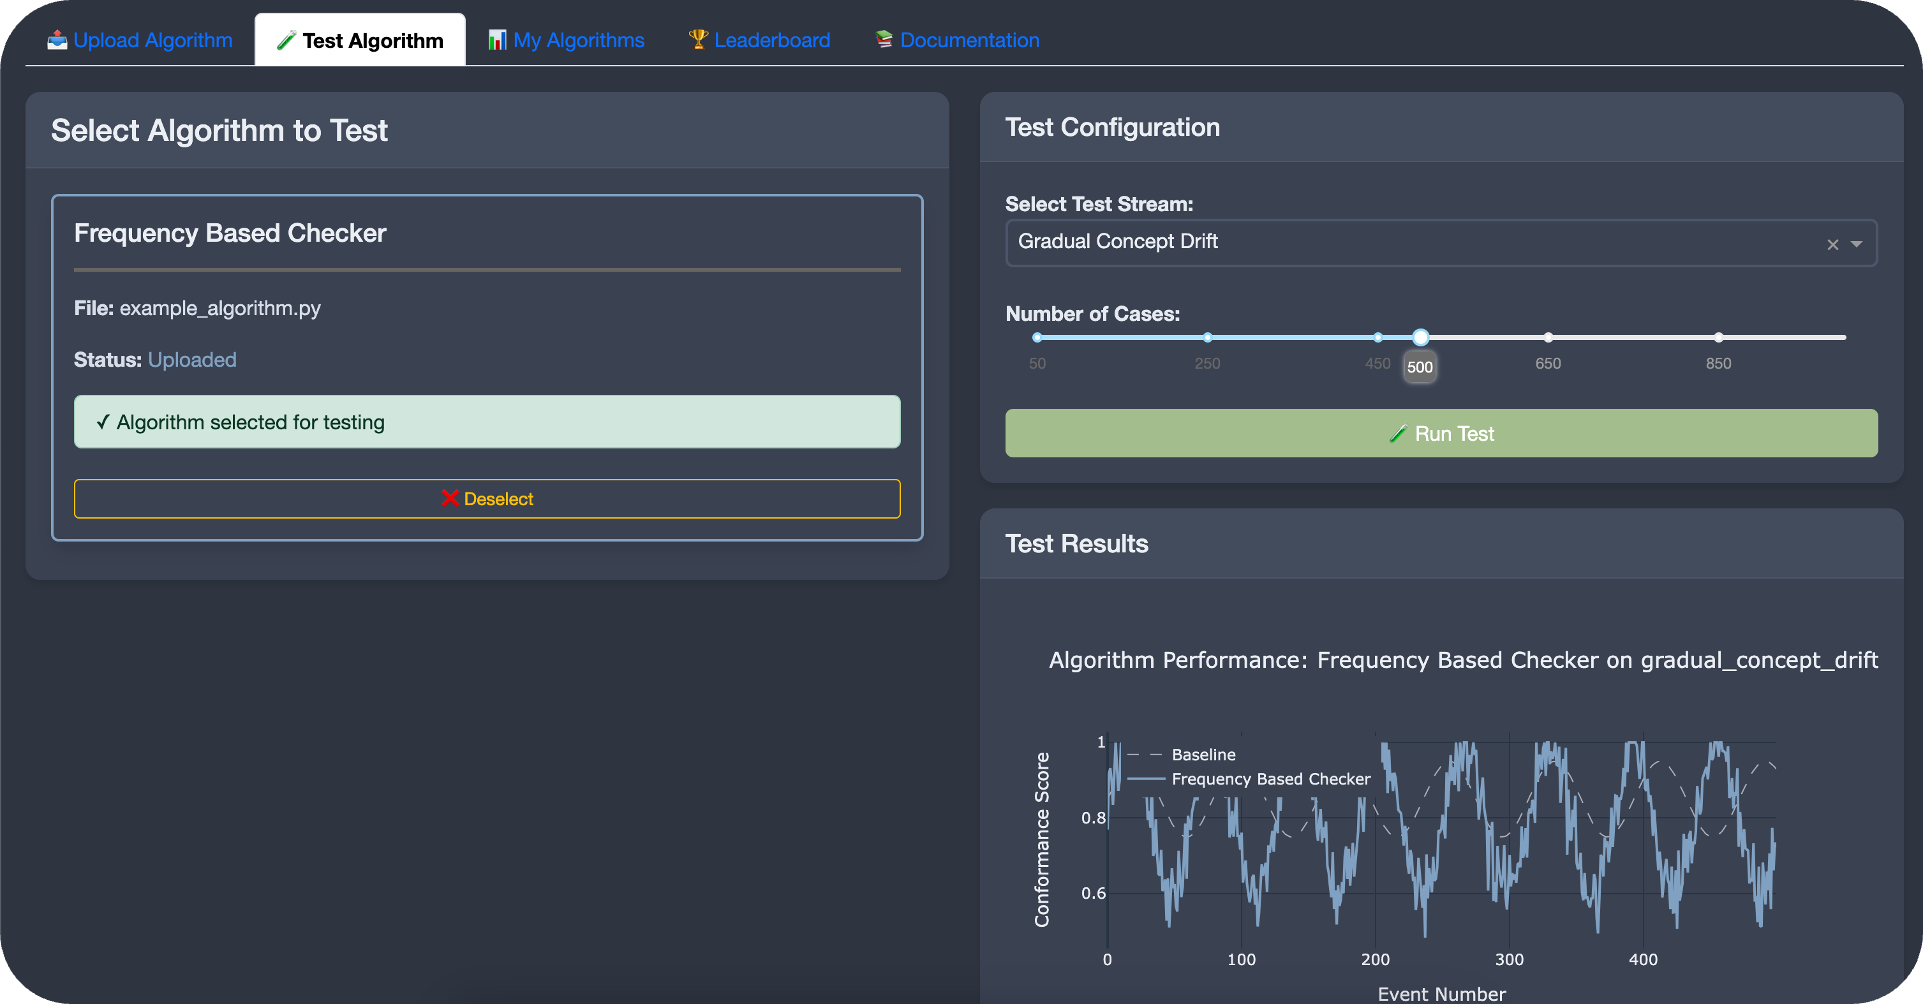Image resolution: width=1924 pixels, height=1004 pixels.
Task: Open the Select Test Stream combo box
Action: coord(1400,243)
